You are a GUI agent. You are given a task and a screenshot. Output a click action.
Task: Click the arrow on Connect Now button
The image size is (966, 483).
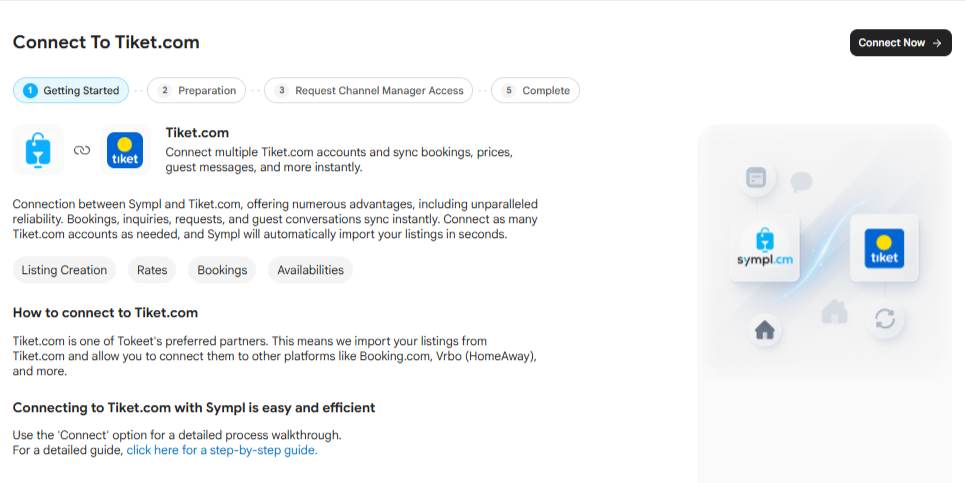[x=937, y=43]
